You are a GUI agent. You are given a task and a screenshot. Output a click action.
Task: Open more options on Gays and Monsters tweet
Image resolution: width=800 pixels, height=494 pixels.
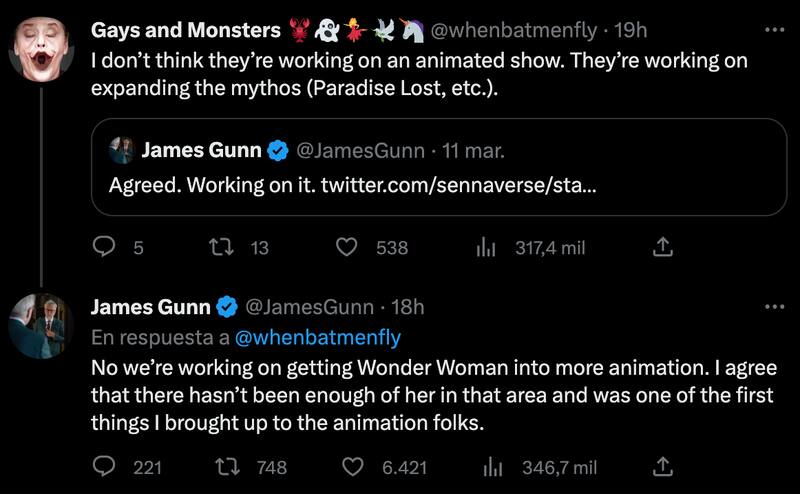[774, 31]
